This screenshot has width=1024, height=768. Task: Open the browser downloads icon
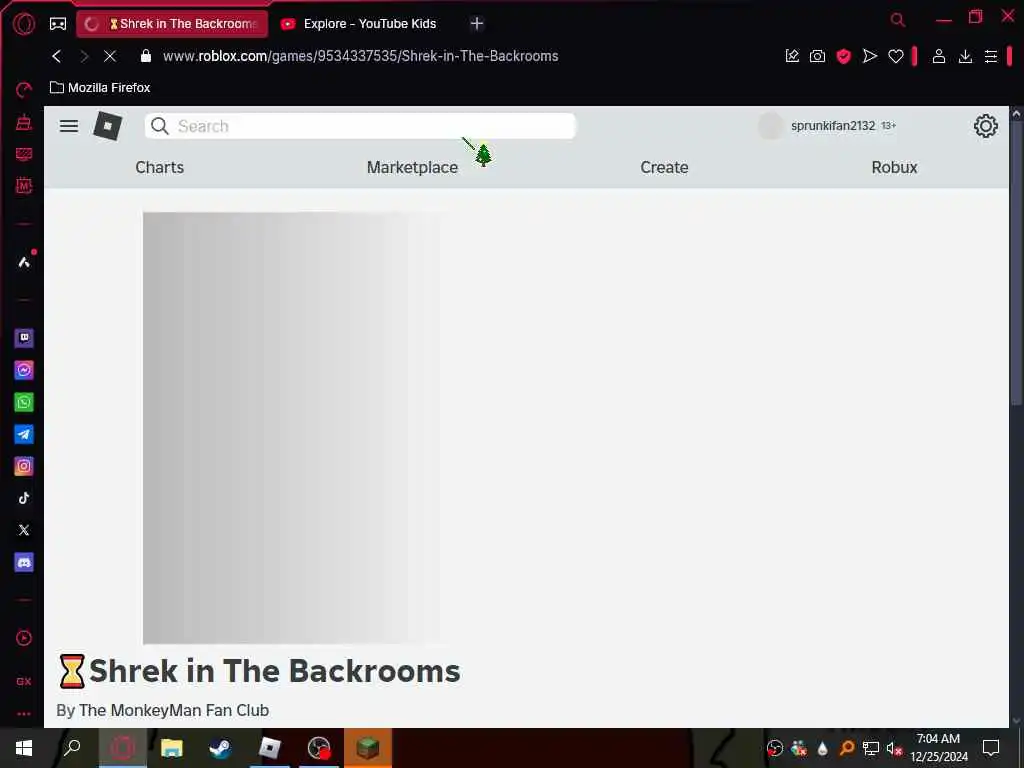click(965, 57)
